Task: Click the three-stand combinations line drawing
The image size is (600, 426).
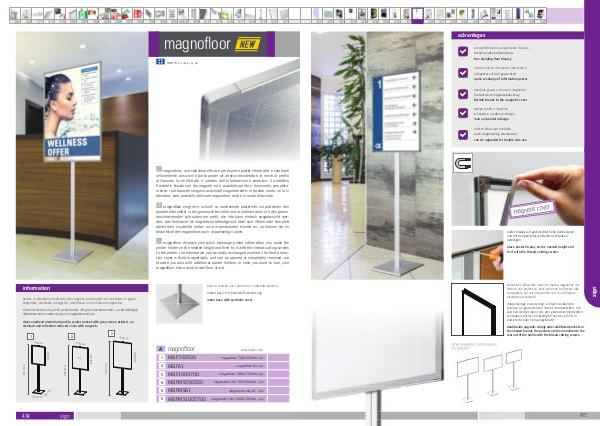Action: [490, 376]
